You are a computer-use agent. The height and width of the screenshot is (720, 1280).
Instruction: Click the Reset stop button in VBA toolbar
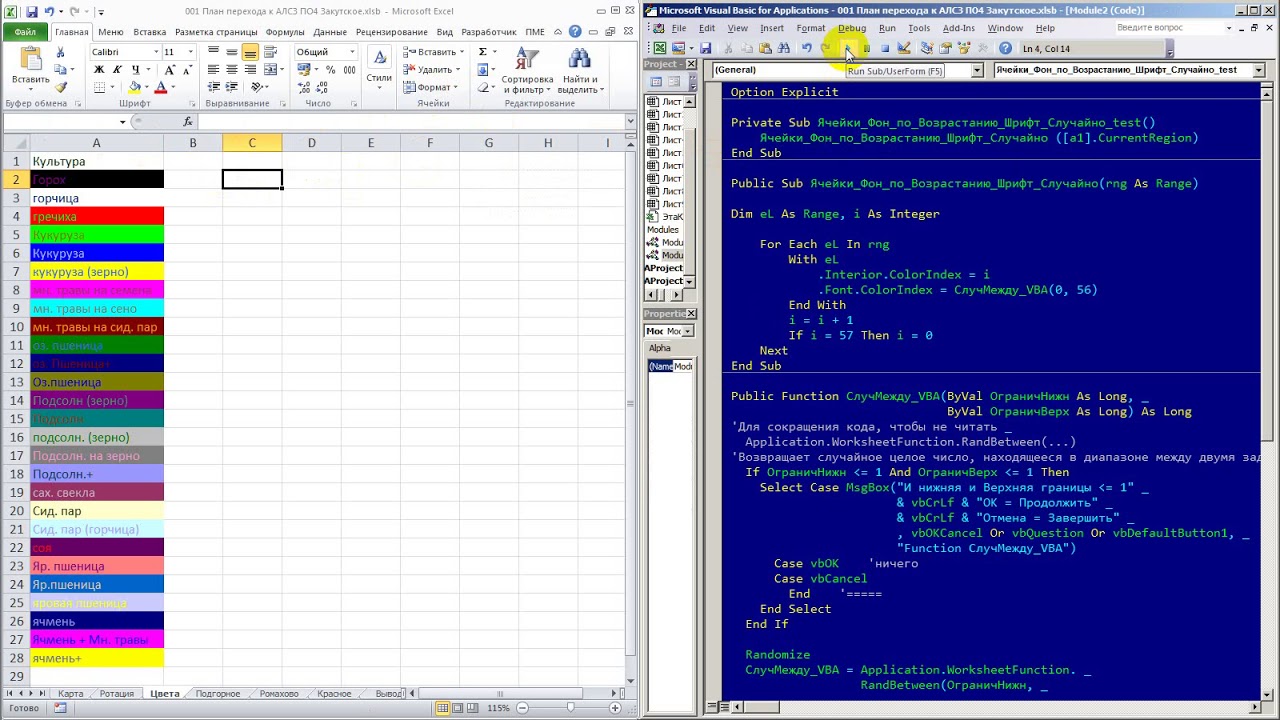(x=885, y=48)
